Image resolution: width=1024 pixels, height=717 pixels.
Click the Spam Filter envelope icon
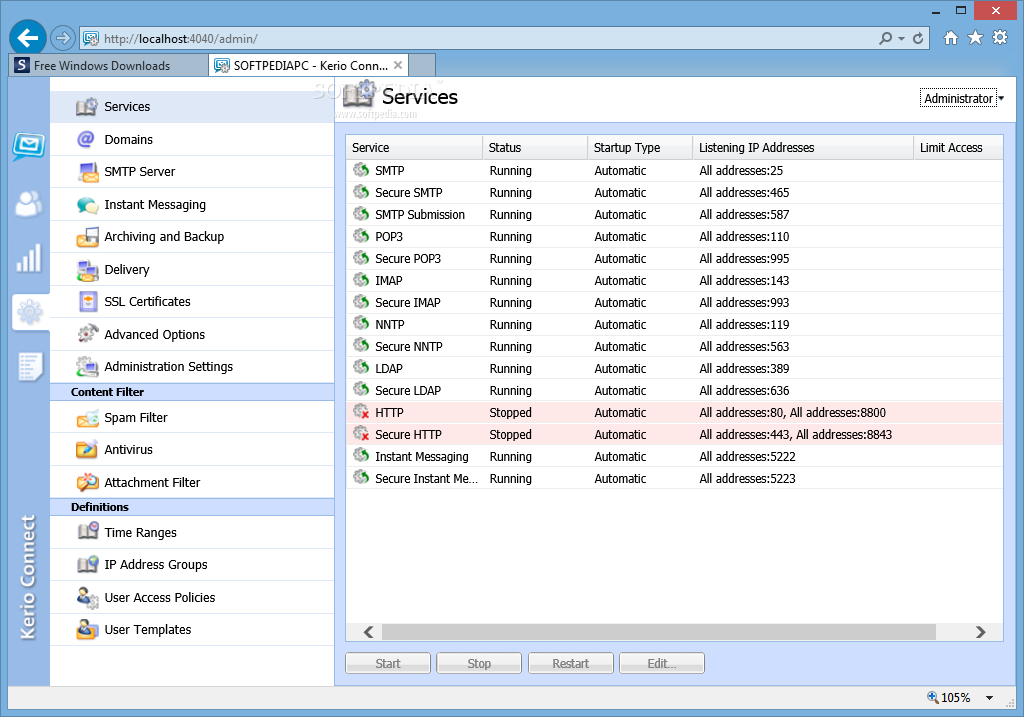coord(88,417)
